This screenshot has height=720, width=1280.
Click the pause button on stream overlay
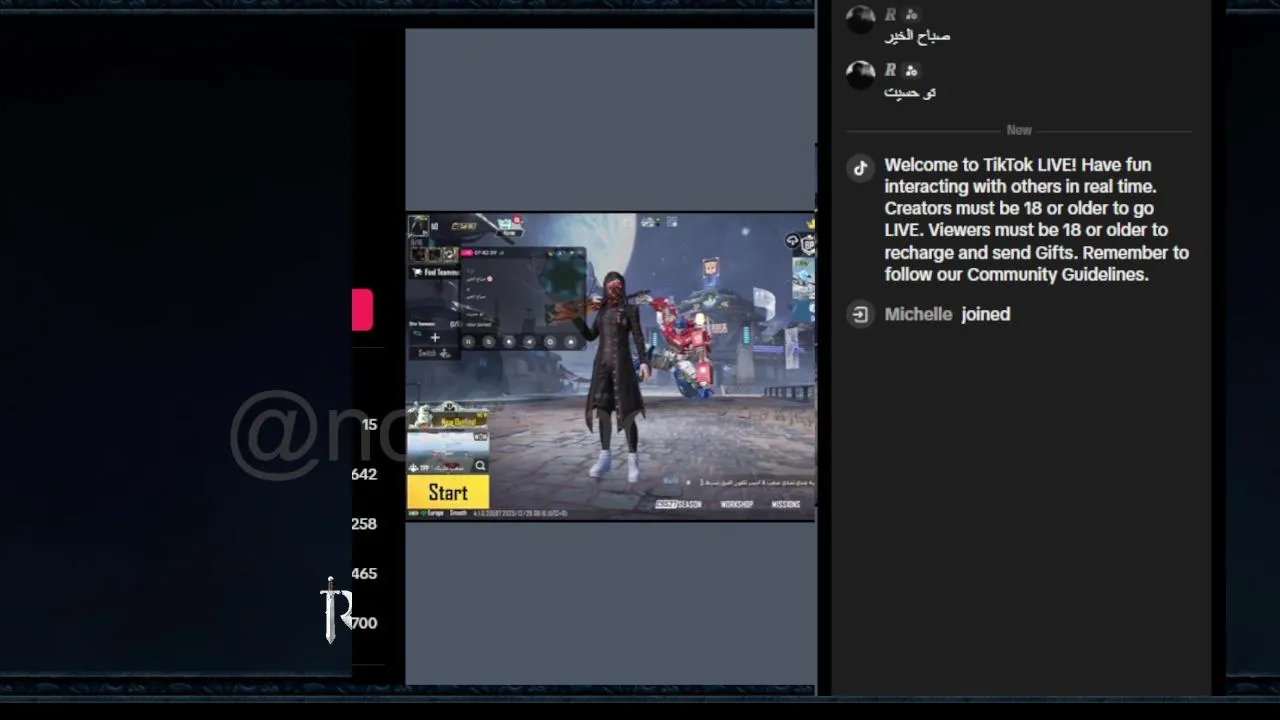point(468,342)
